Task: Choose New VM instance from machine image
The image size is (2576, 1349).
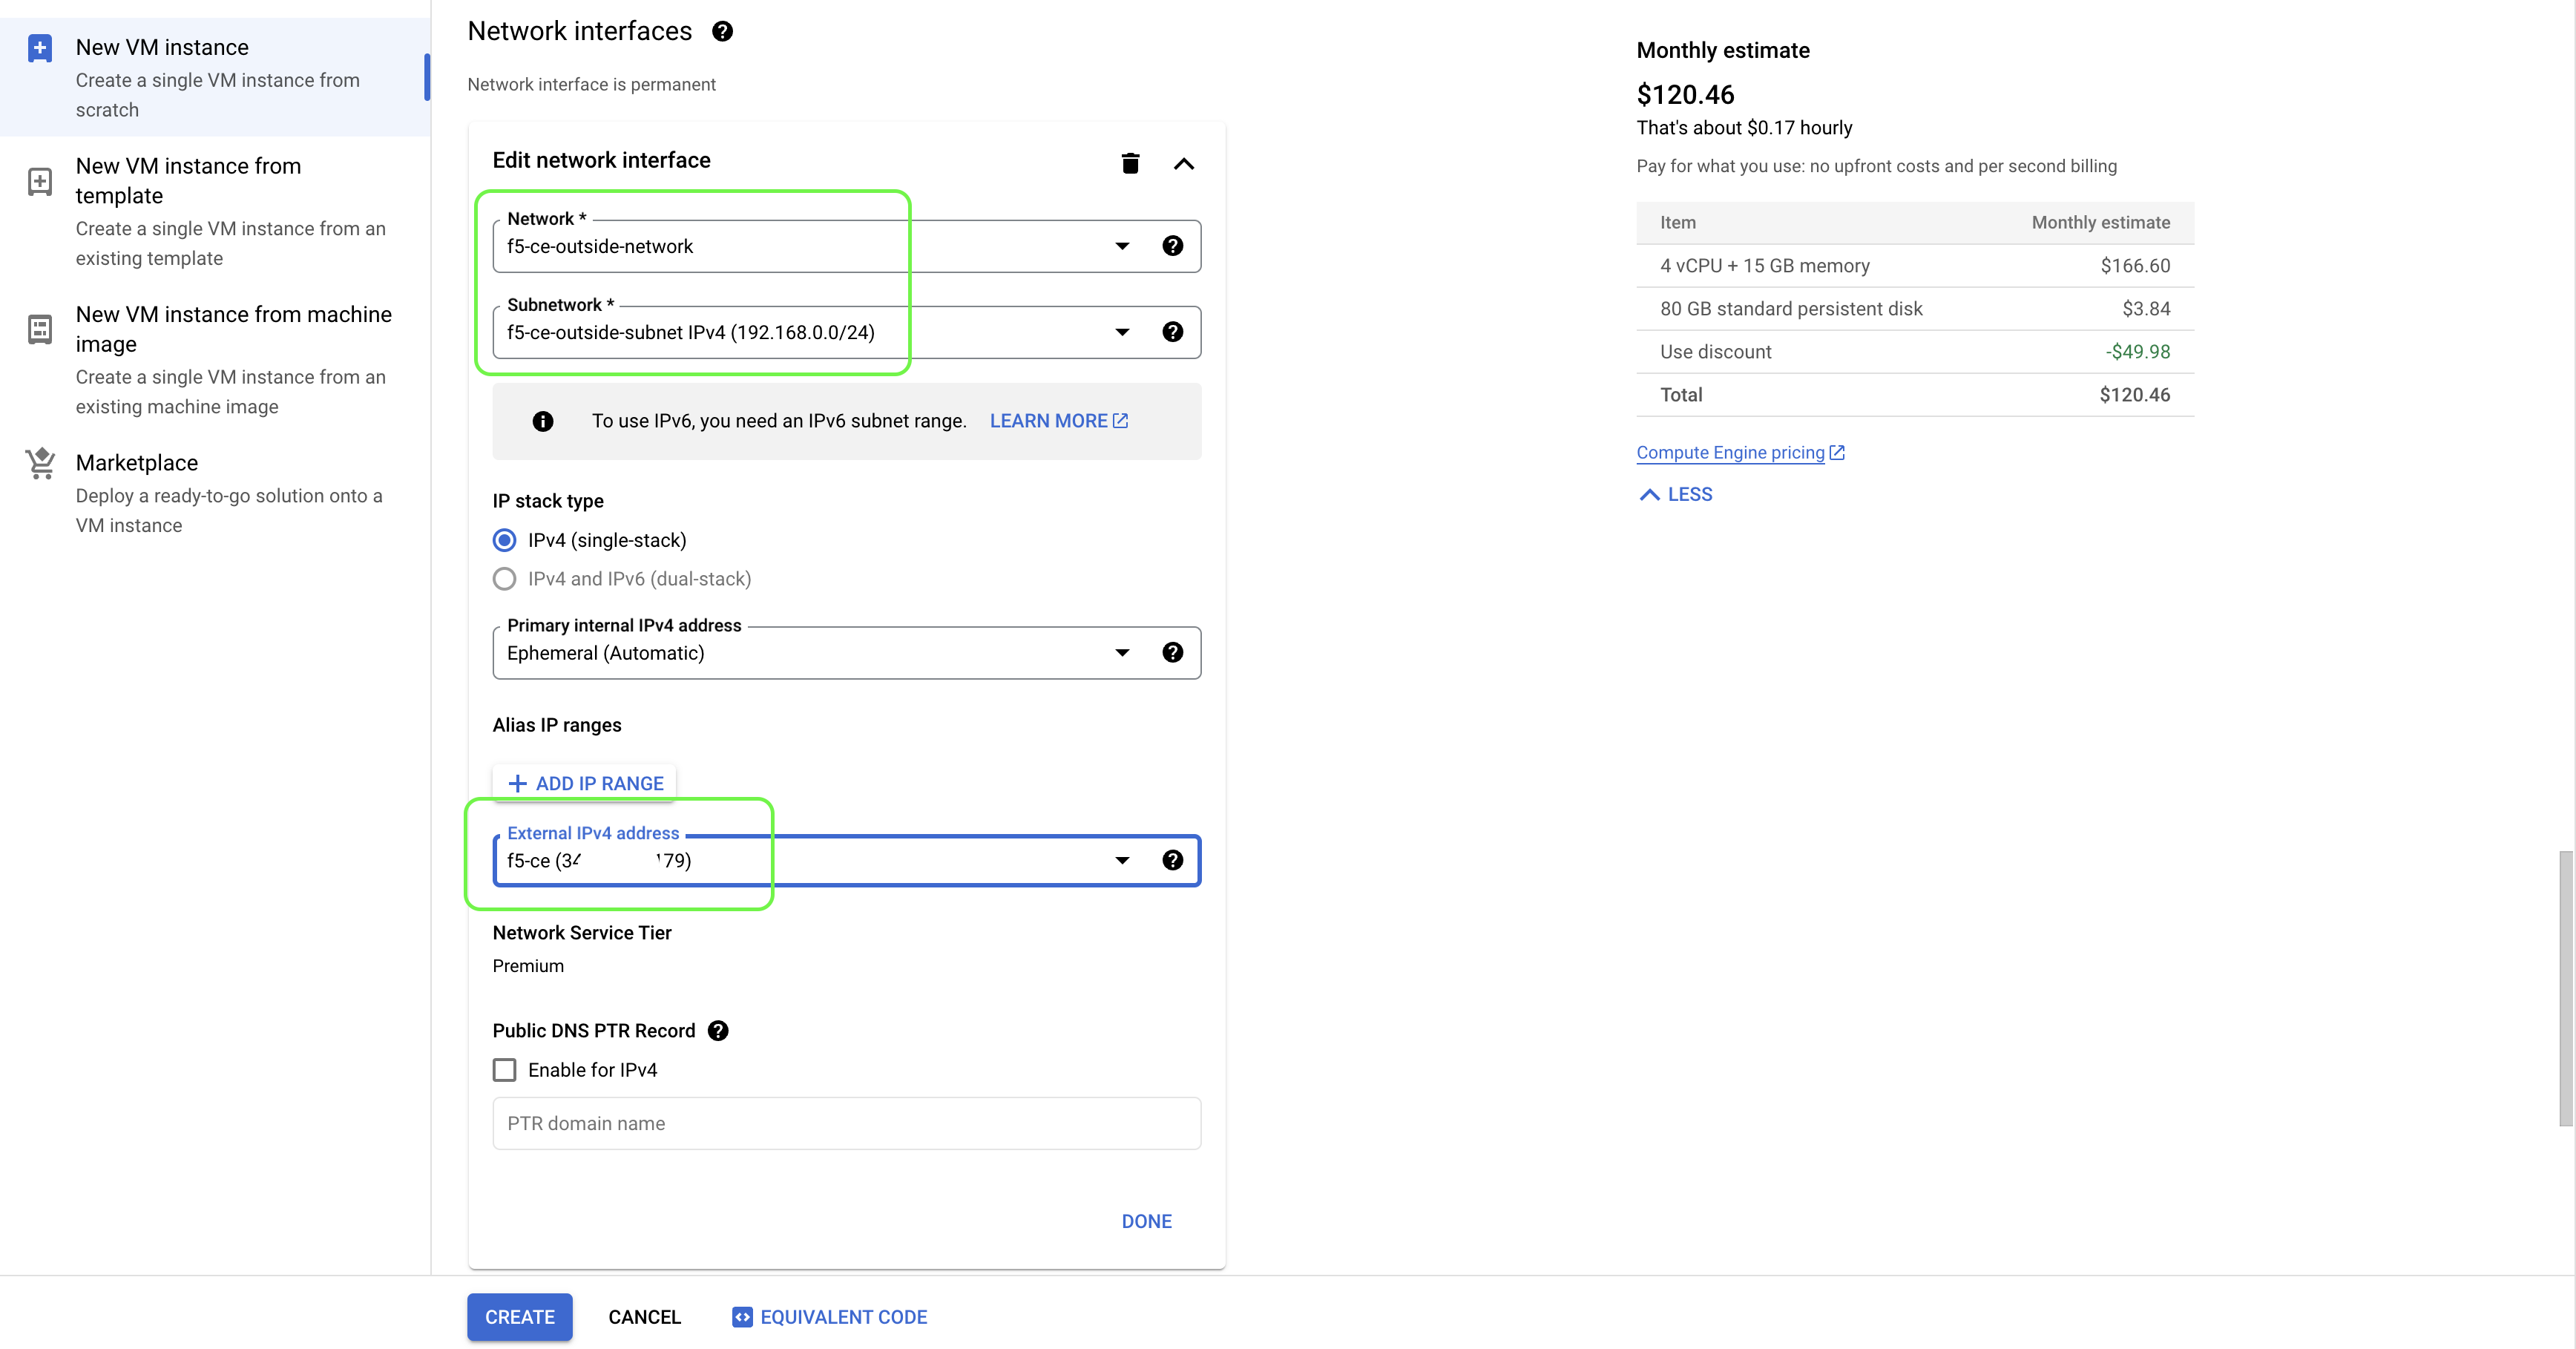Action: coord(233,329)
